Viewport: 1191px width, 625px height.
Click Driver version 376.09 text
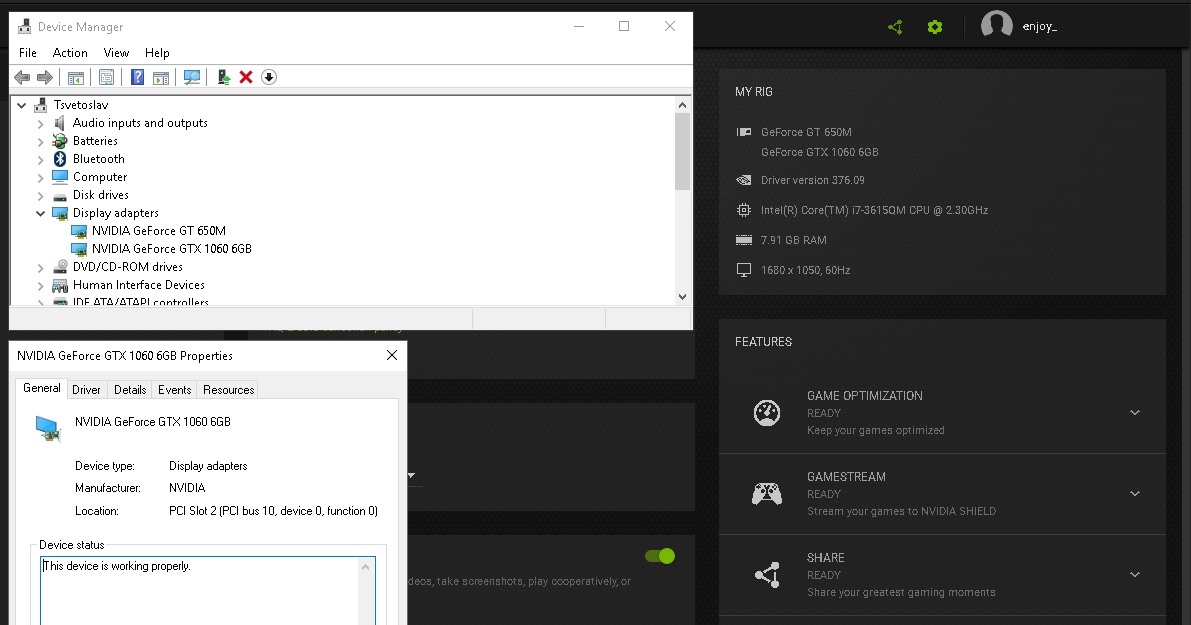813,180
